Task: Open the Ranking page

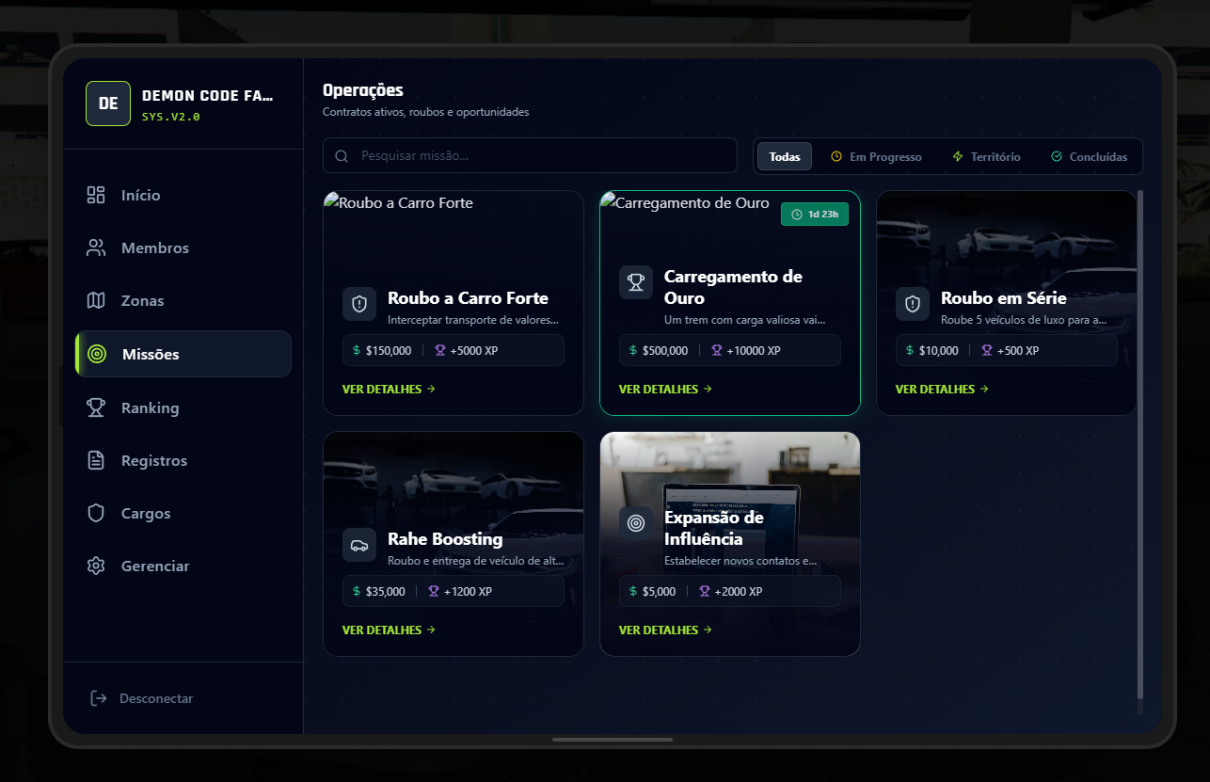Action: pyautogui.click(x=183, y=408)
